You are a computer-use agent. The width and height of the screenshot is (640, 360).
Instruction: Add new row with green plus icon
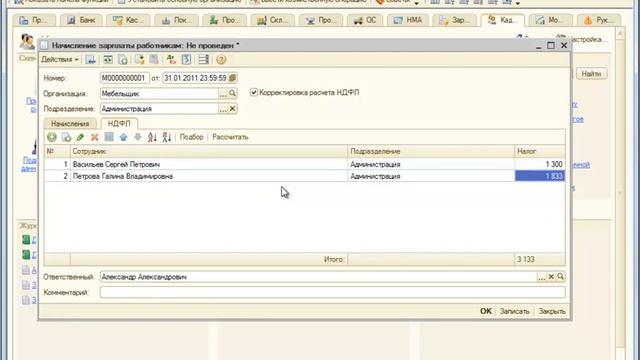pos(52,137)
